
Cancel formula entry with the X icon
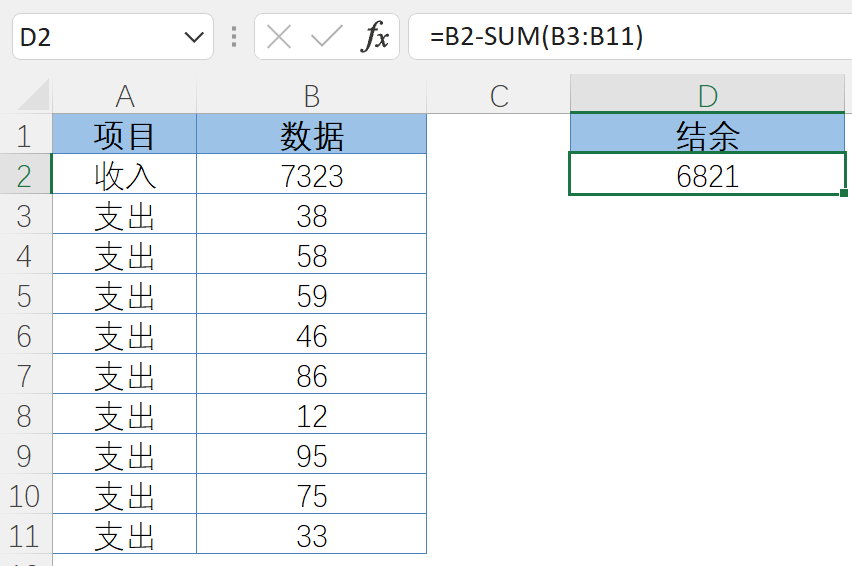[x=279, y=37]
